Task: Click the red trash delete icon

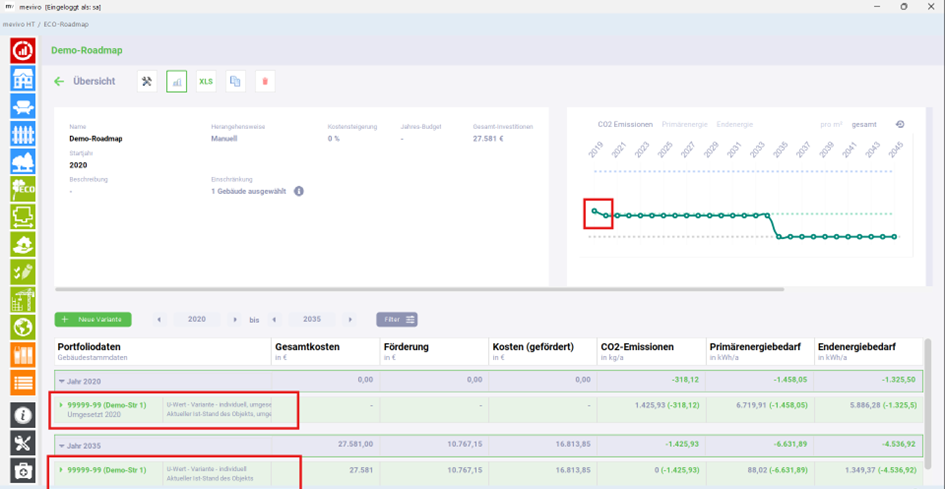Action: tap(265, 81)
